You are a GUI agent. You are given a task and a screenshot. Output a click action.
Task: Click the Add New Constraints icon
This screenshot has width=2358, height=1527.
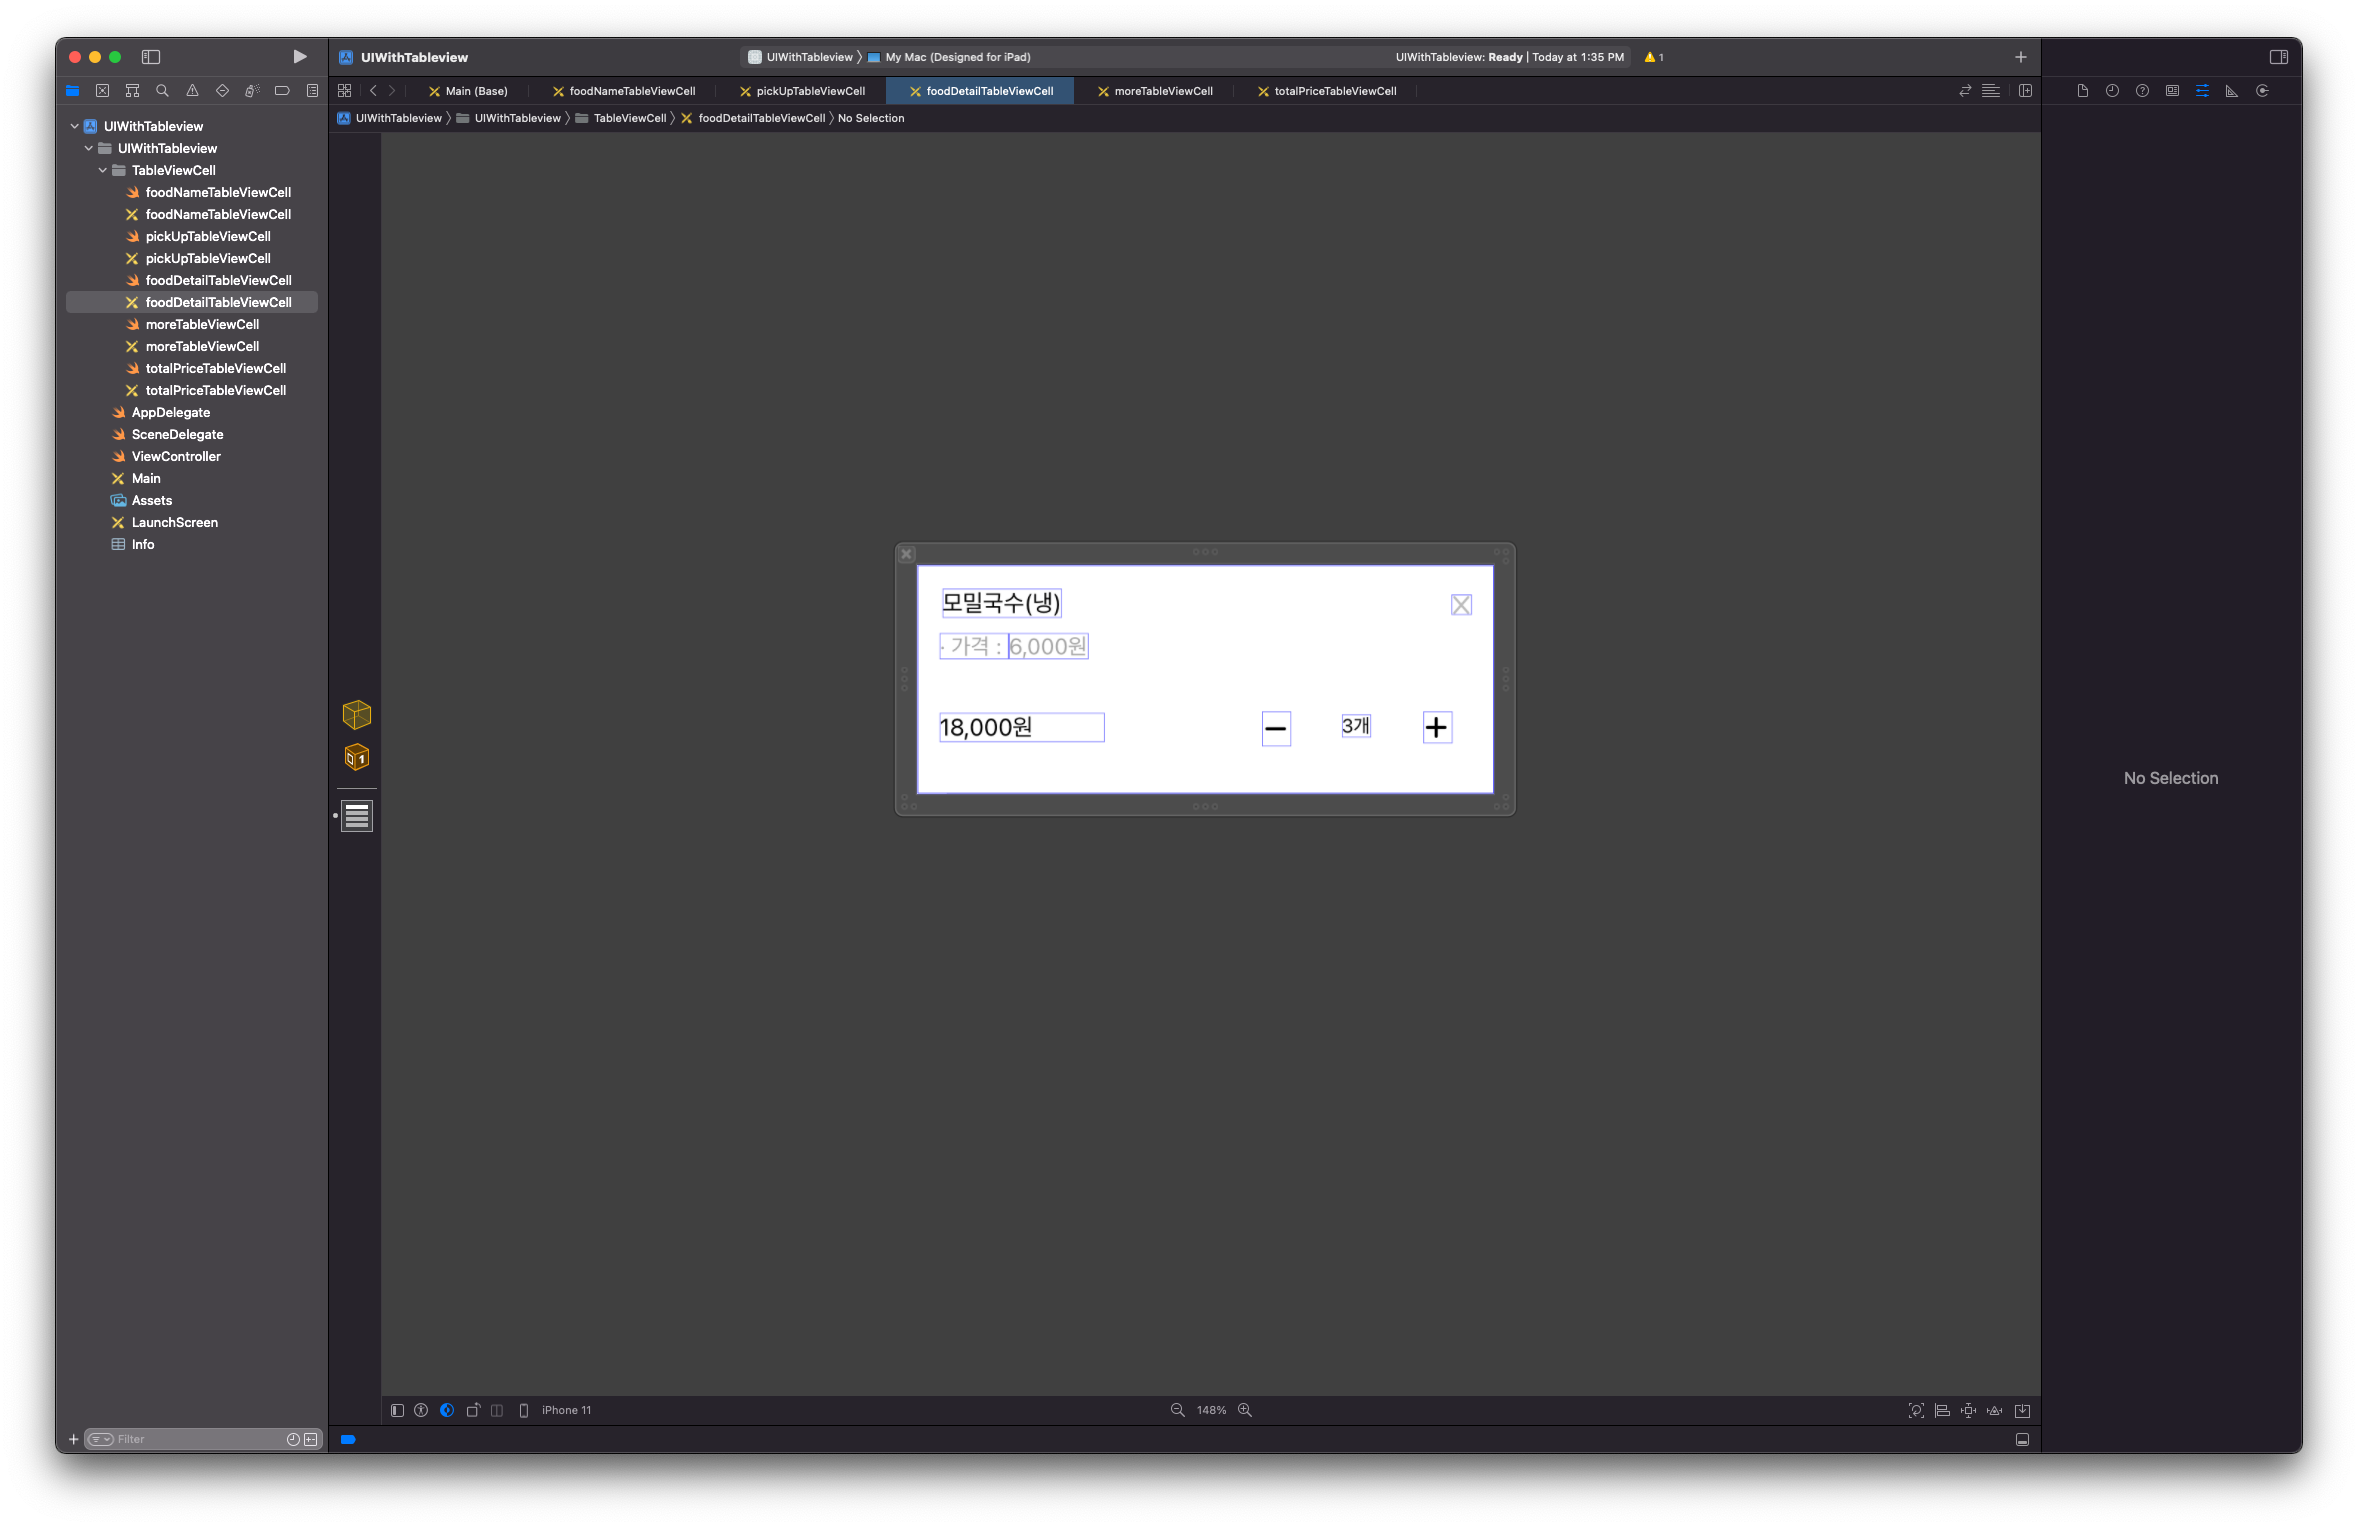pos(1968,1410)
